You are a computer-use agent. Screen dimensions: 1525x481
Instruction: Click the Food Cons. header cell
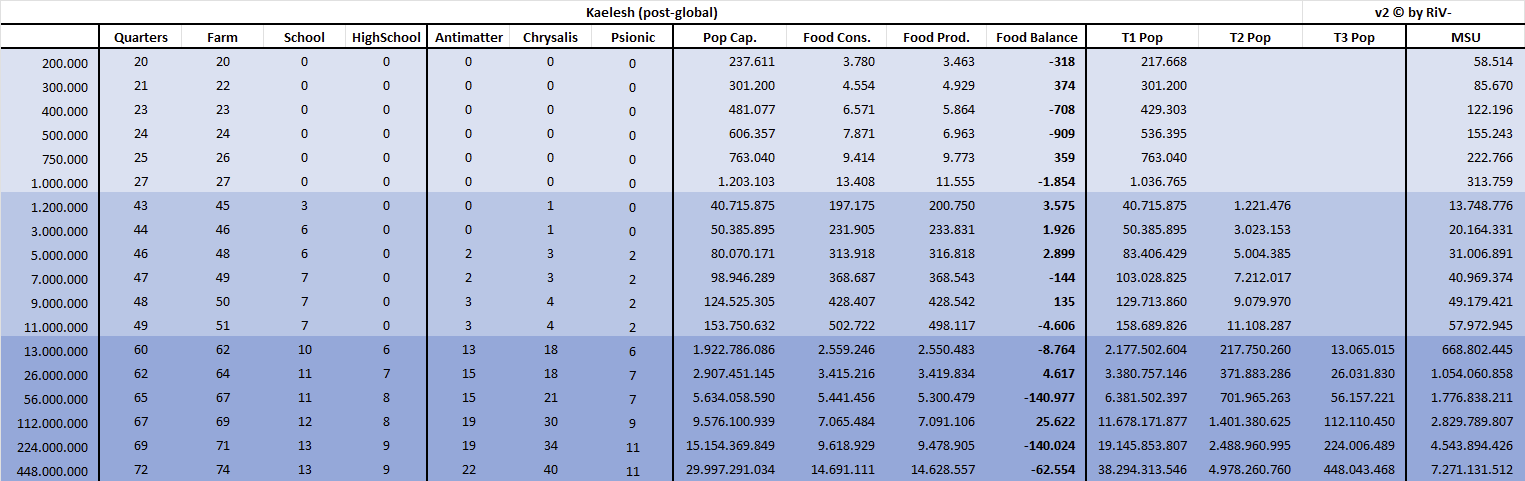836,38
